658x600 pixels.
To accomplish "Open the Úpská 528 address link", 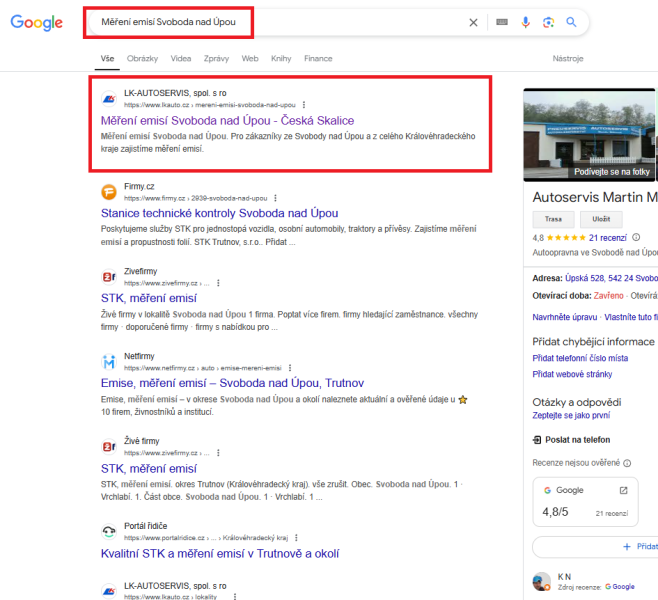I will coord(611,278).
